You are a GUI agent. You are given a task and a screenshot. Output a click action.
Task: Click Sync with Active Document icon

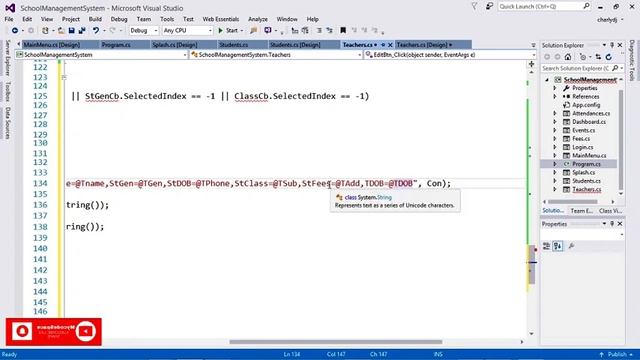pyautogui.click(x=598, y=57)
